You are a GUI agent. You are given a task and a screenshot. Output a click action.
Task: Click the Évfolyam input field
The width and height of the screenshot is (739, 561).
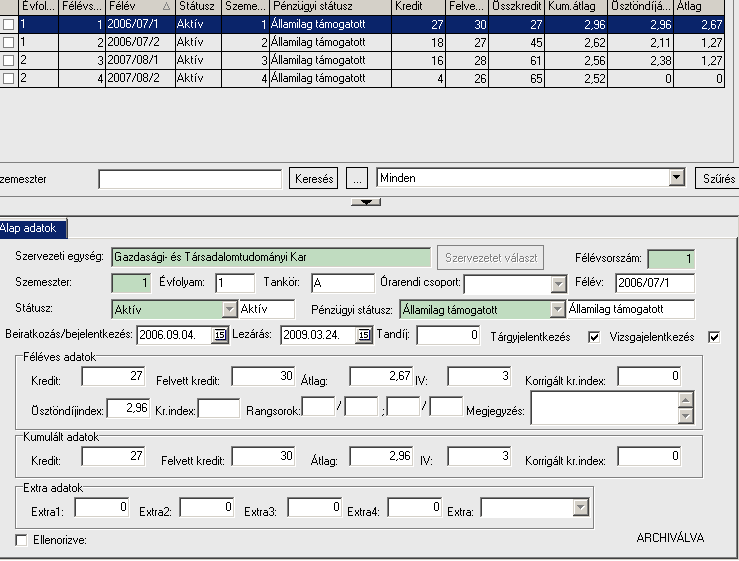tap(235, 283)
